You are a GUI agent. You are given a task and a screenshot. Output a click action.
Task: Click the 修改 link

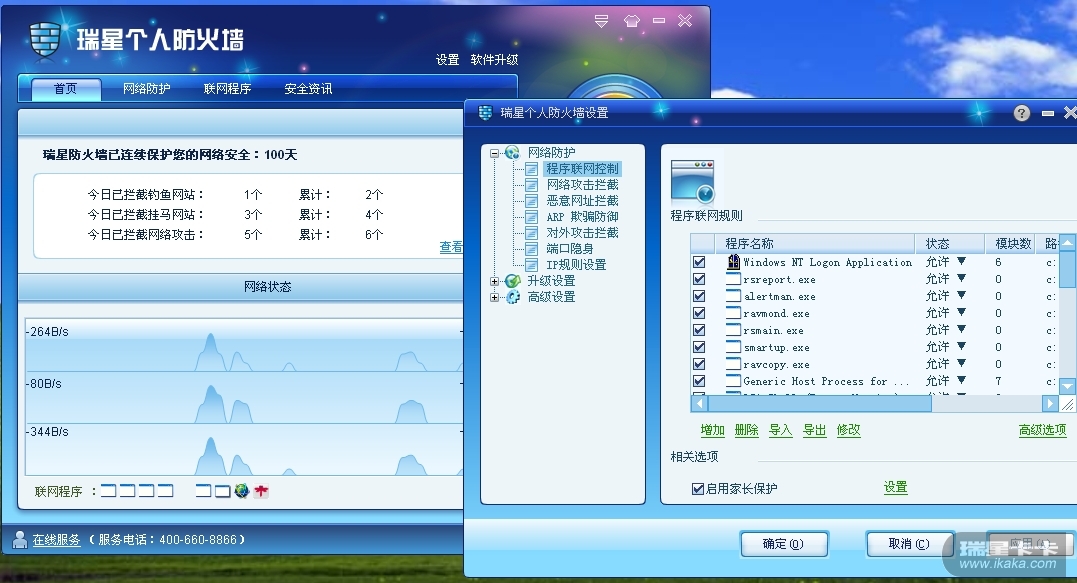[x=848, y=430]
